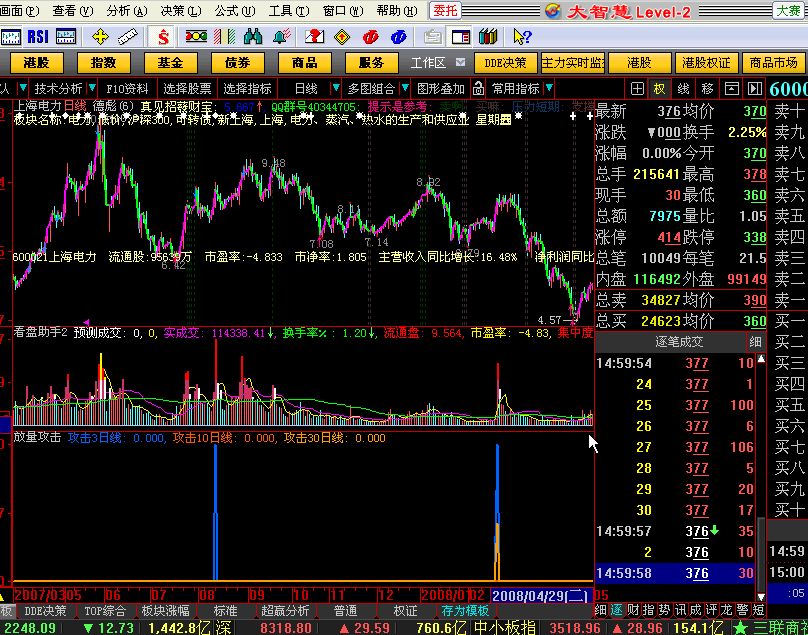Click the tick list scrollbar up arrow
This screenshot has height=635, width=808.
point(761,359)
